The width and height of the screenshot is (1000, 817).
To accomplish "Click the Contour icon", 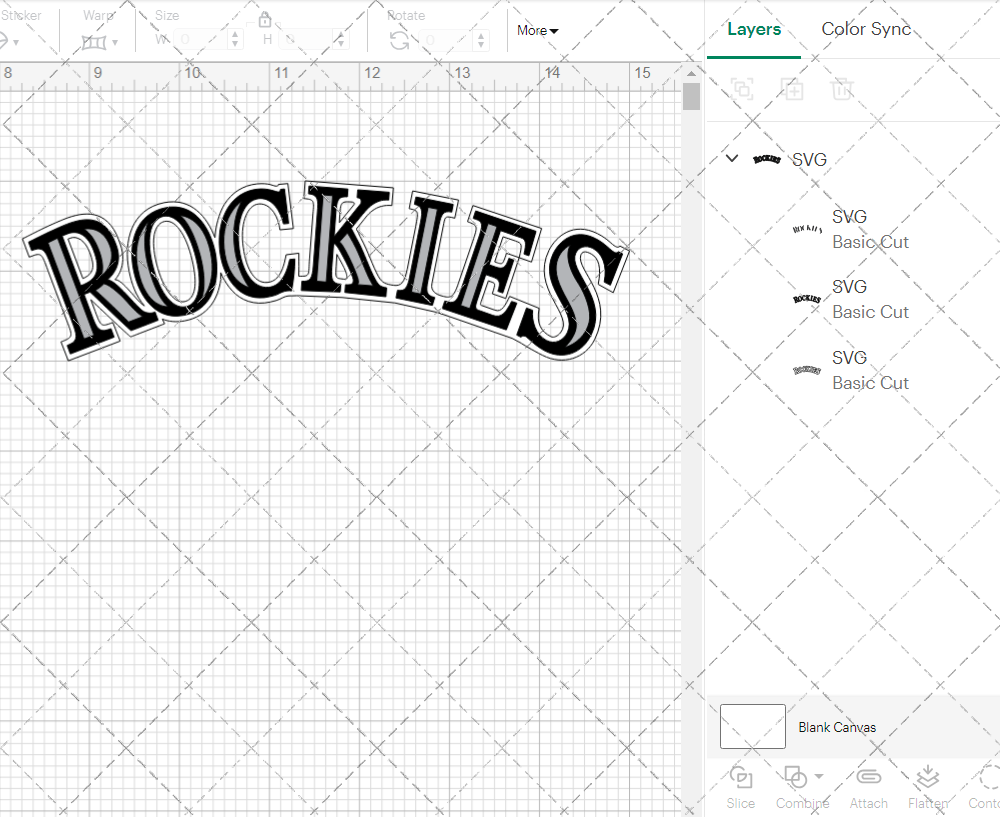I will pos(989,777).
